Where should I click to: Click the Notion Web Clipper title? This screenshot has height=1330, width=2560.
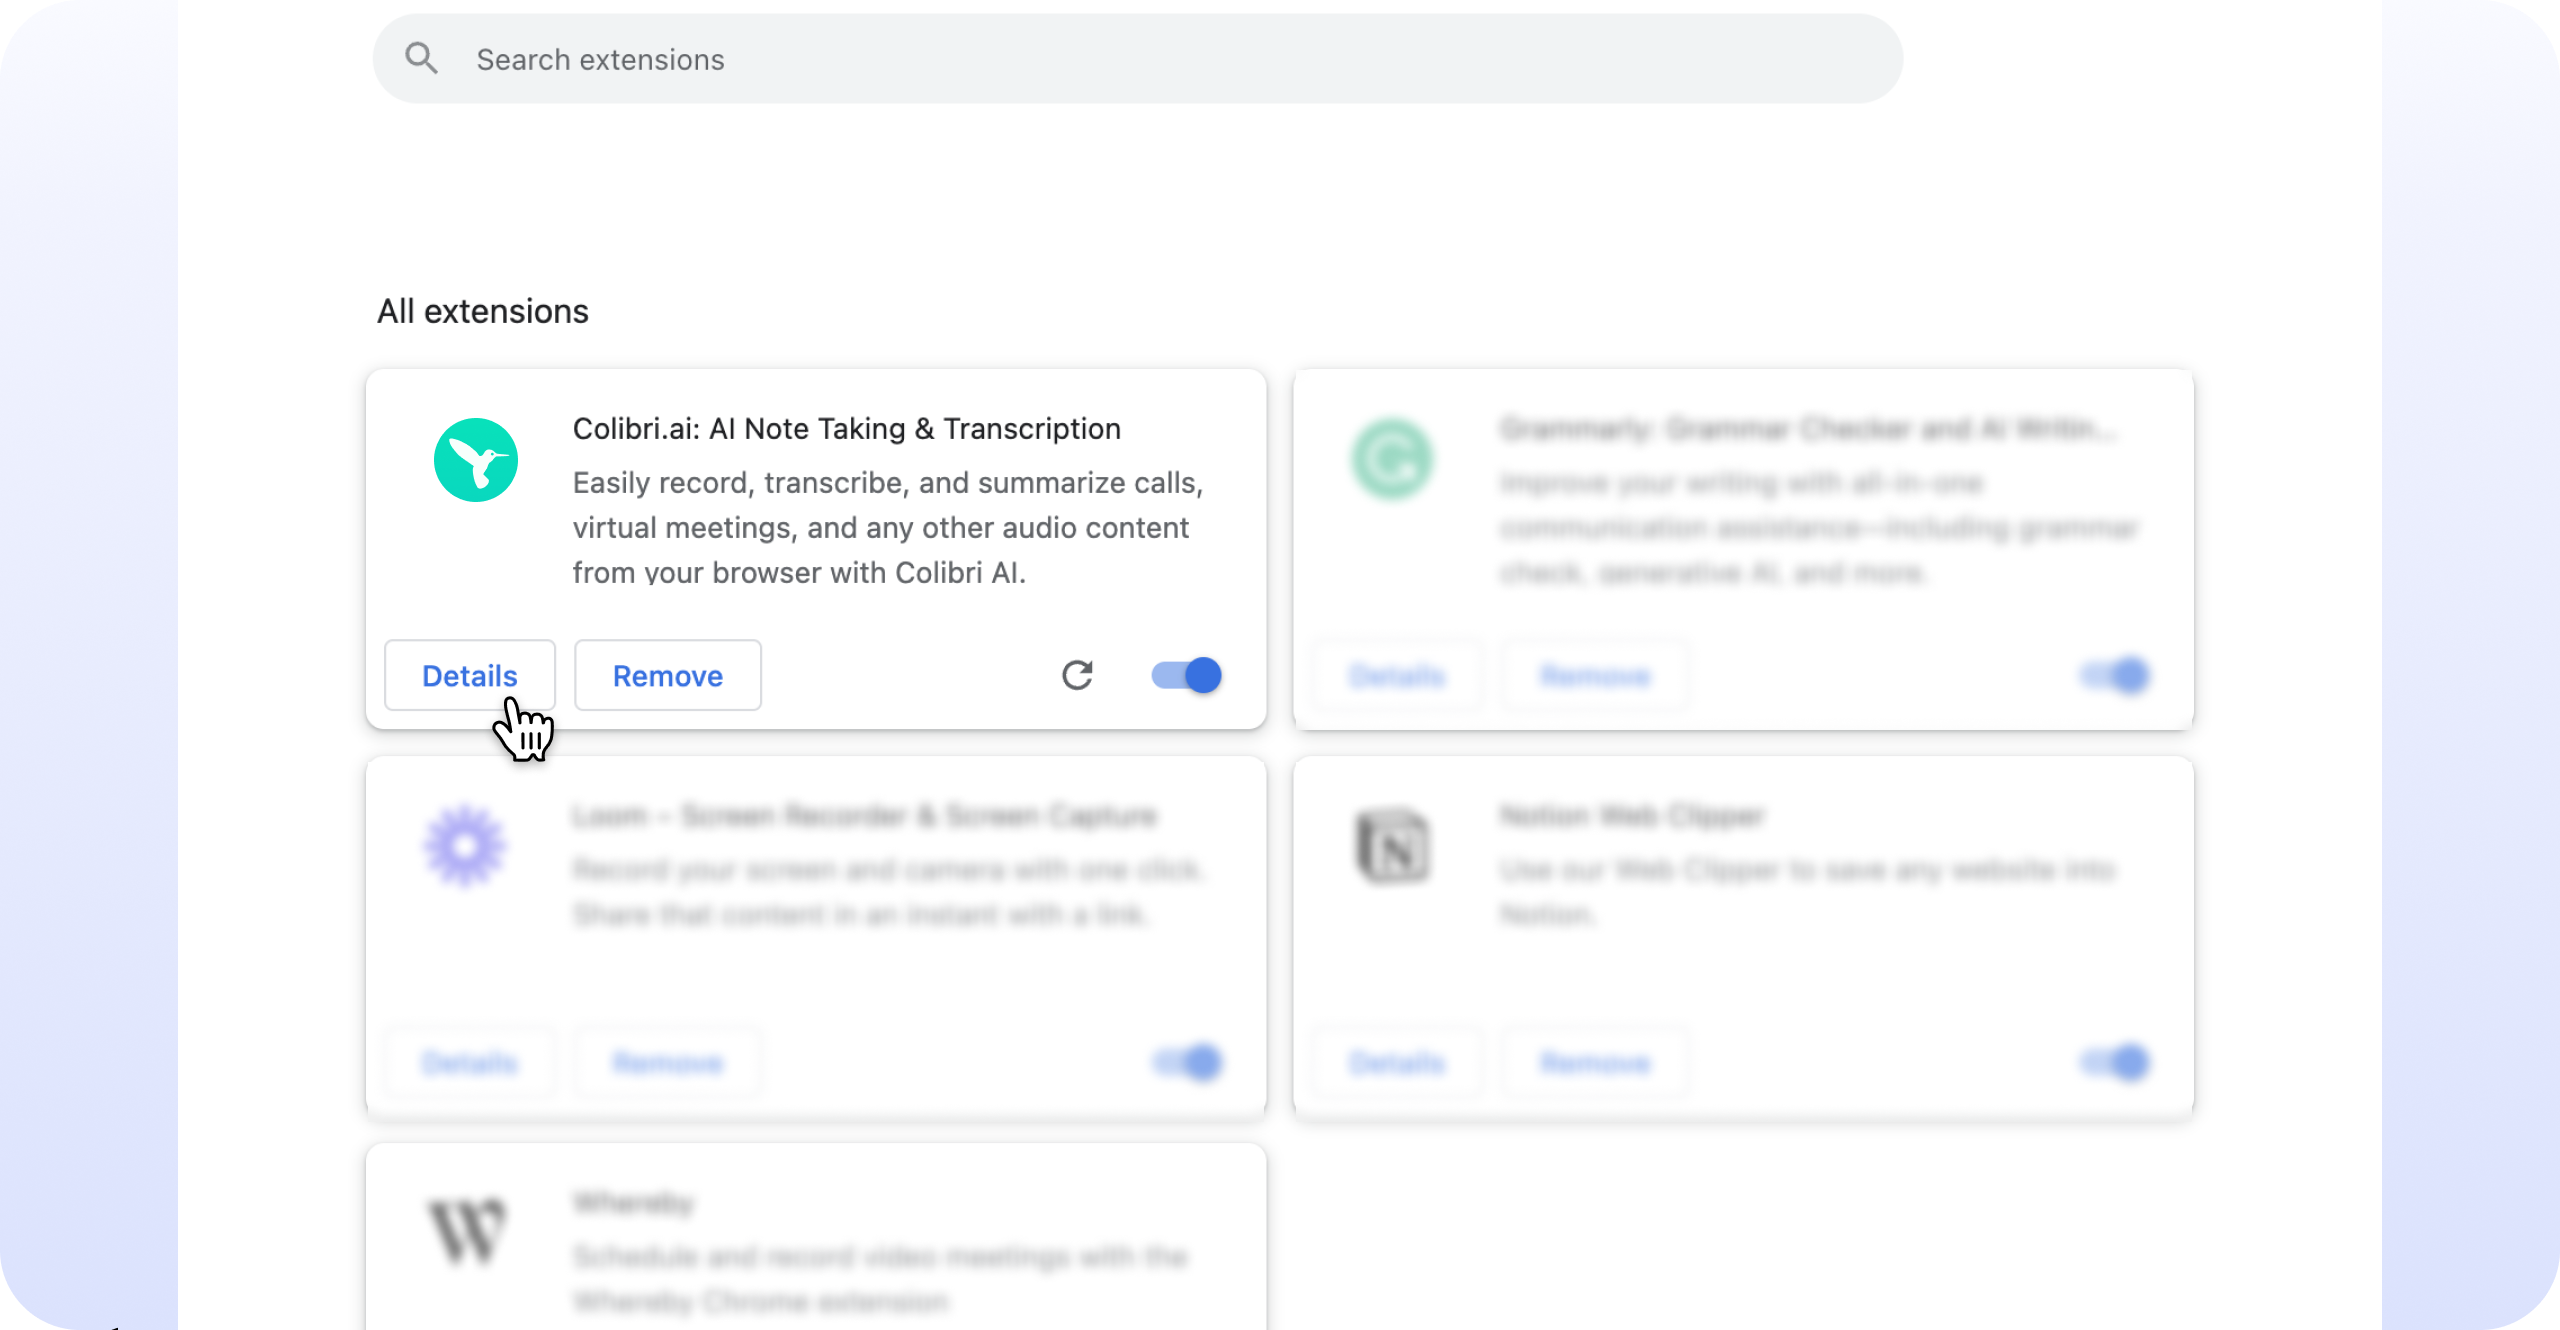coord(1632,816)
